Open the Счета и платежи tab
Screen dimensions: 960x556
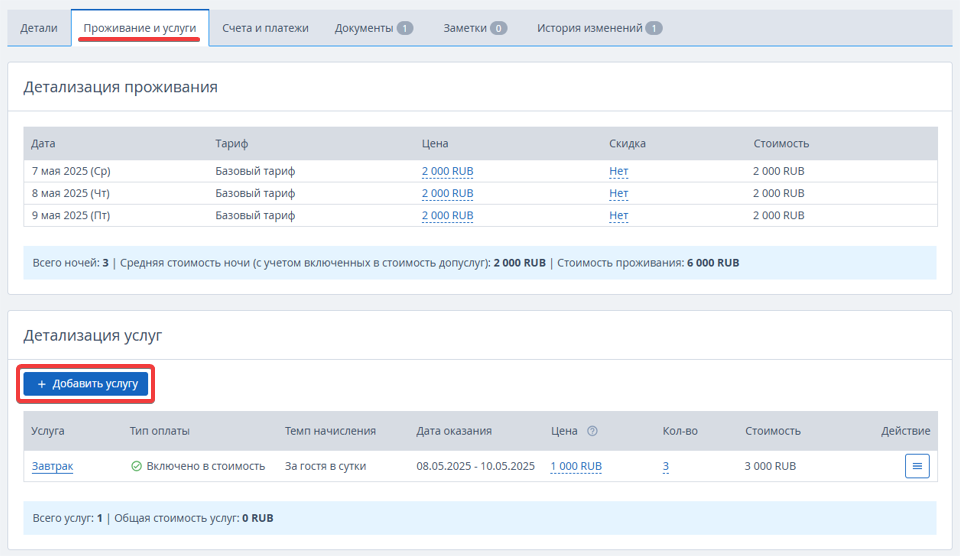(265, 28)
